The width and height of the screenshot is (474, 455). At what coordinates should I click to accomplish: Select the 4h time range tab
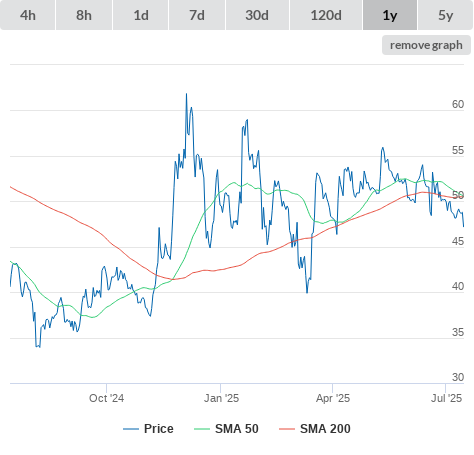point(28,15)
